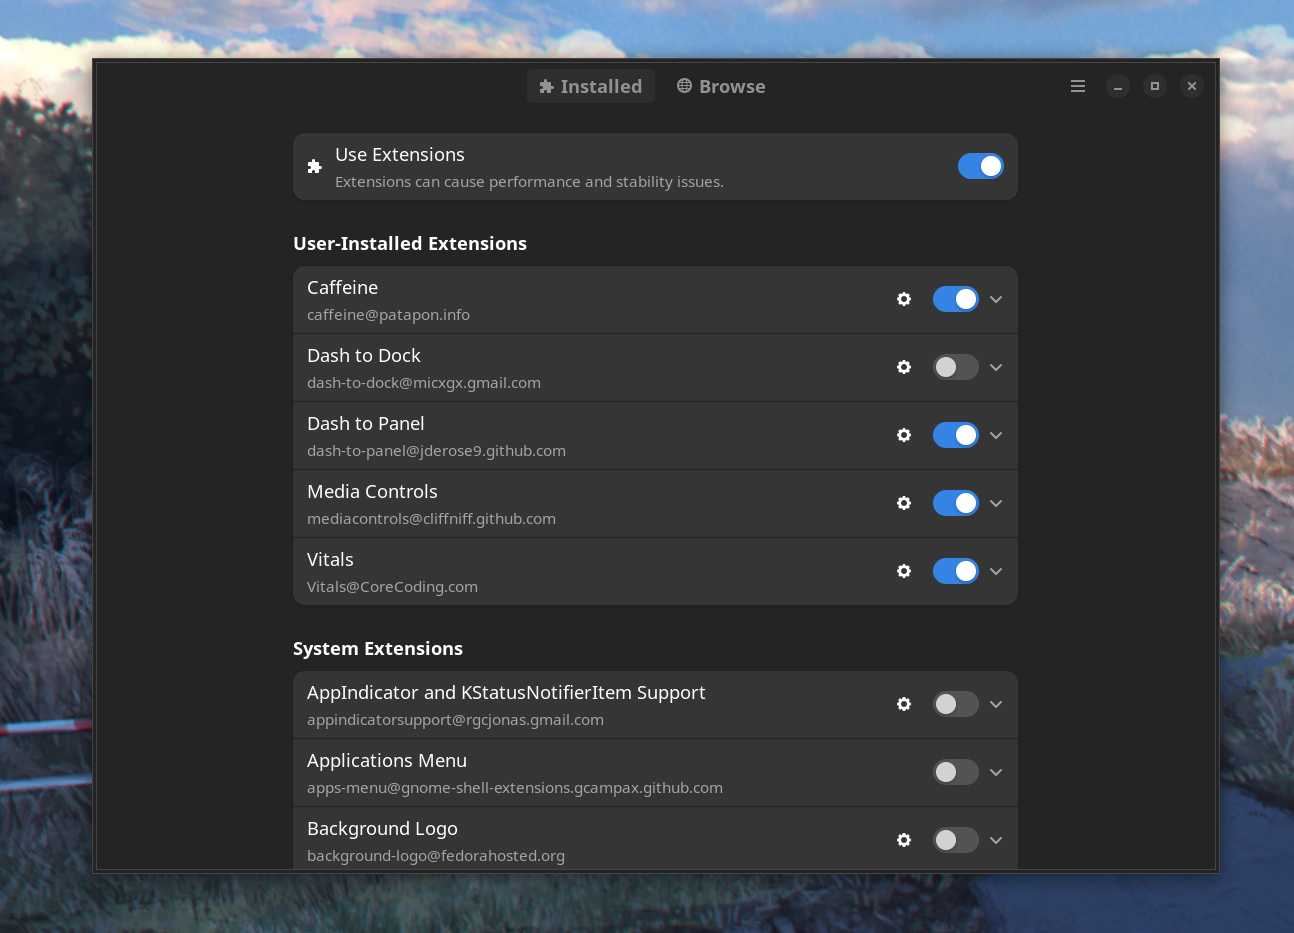Disable the Vitals extension
The image size is (1294, 933).
[955, 571]
